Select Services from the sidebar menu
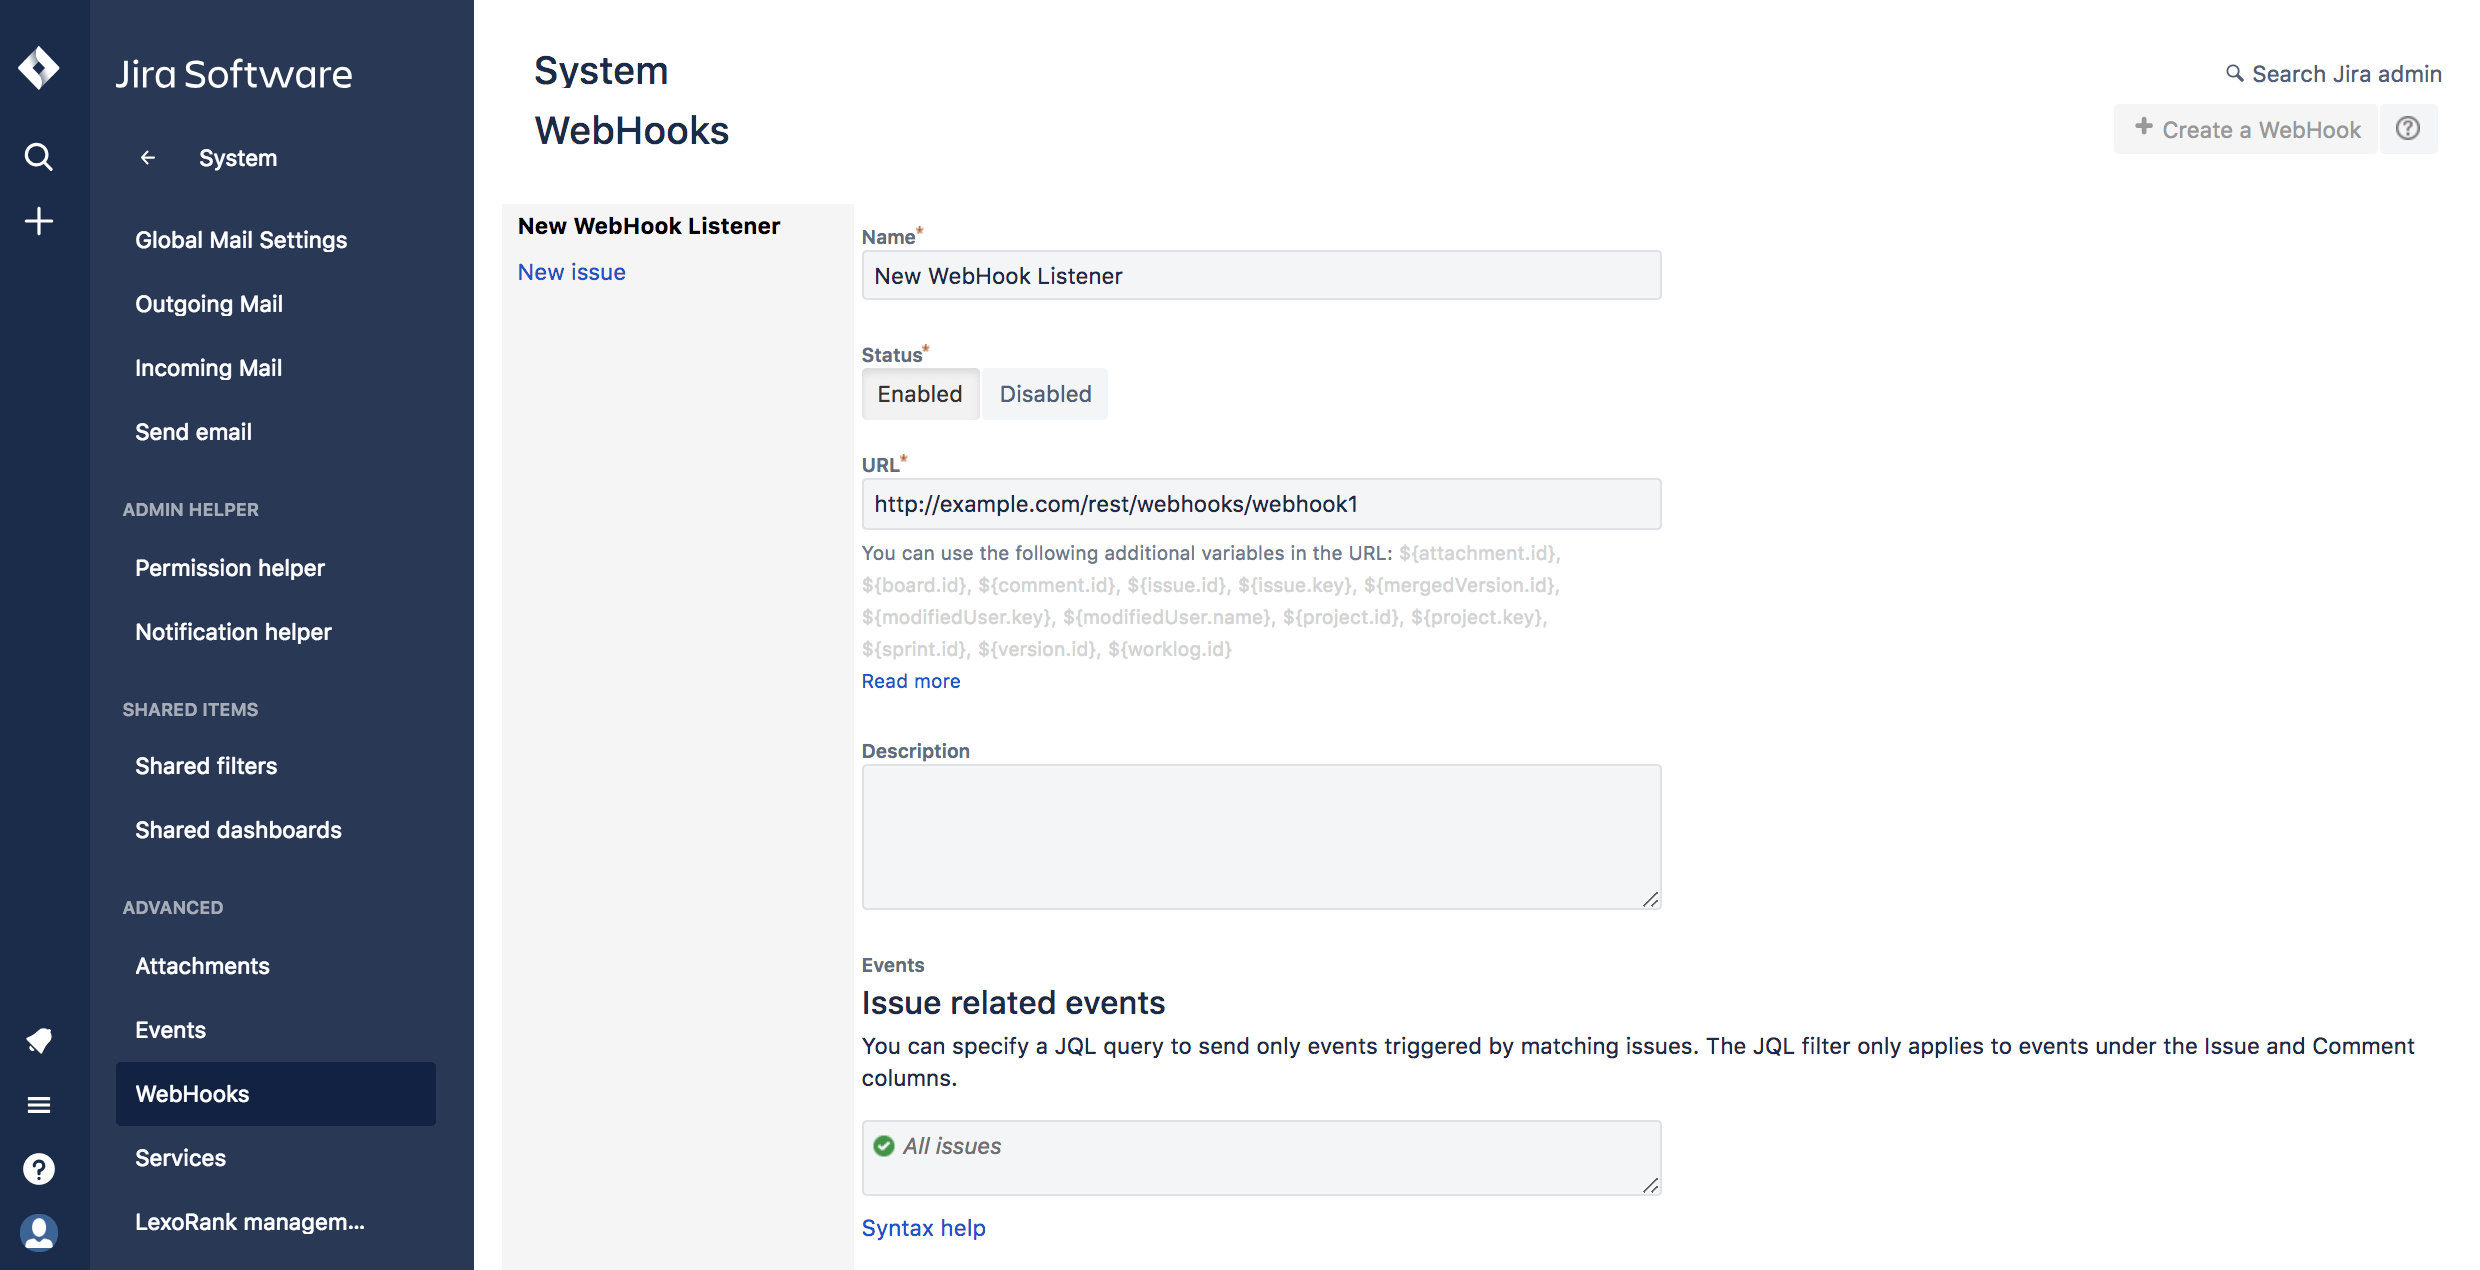Viewport: 2480px width, 1270px height. pos(180,1157)
